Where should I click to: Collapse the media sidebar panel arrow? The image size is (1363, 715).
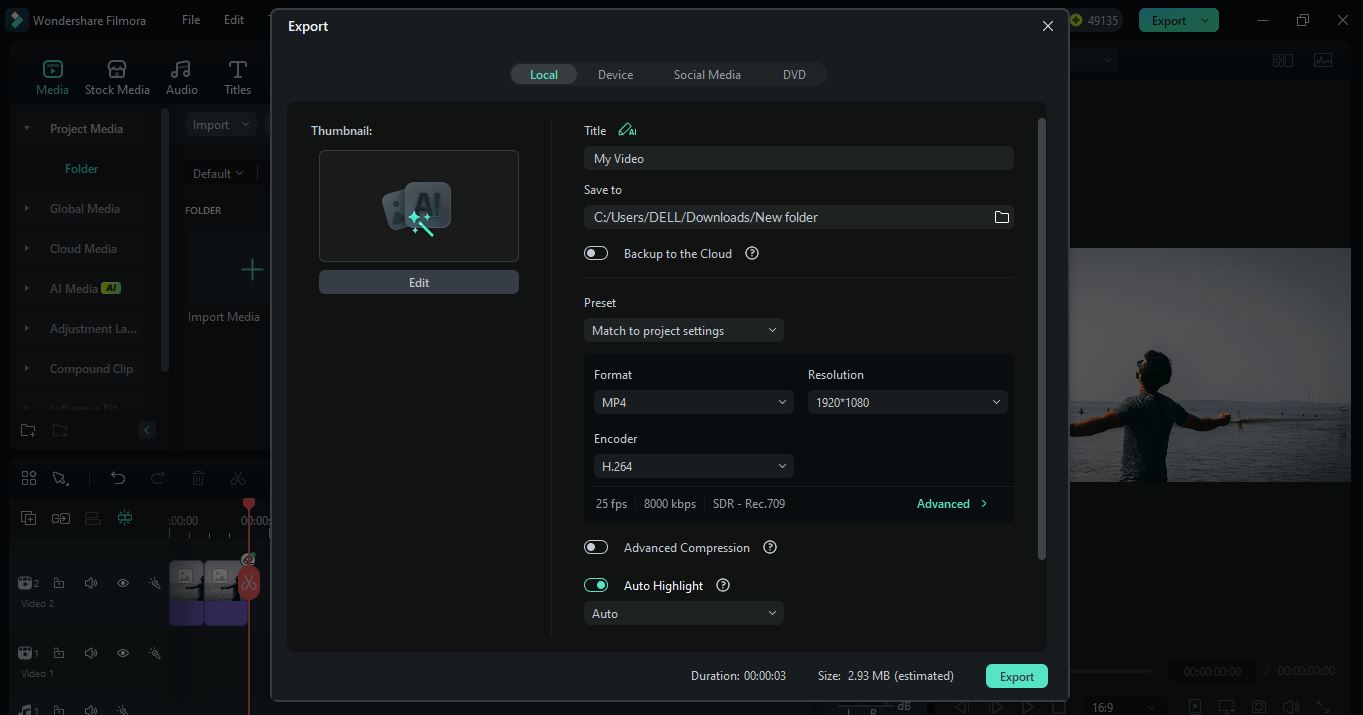[x=146, y=430]
